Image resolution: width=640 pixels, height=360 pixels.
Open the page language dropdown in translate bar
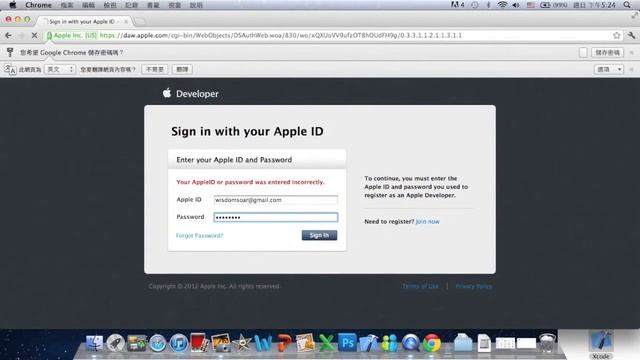click(60, 69)
